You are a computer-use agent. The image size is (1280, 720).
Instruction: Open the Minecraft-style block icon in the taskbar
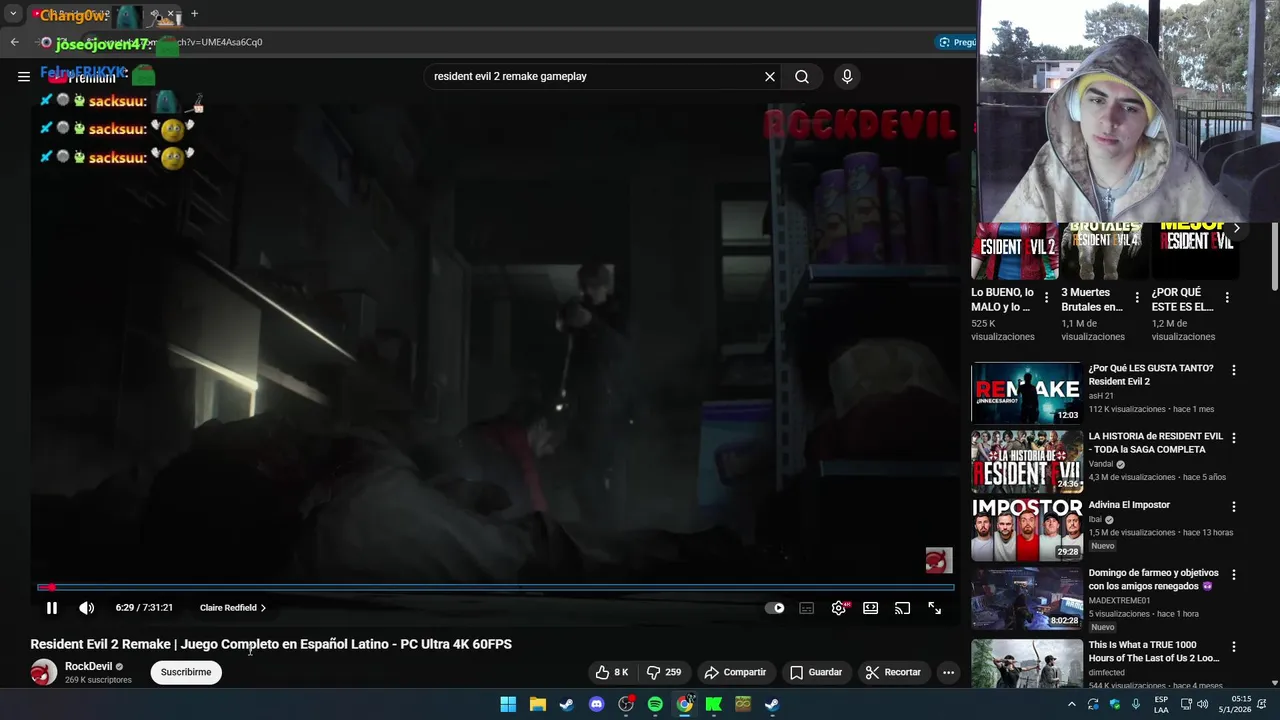[x=743, y=704]
